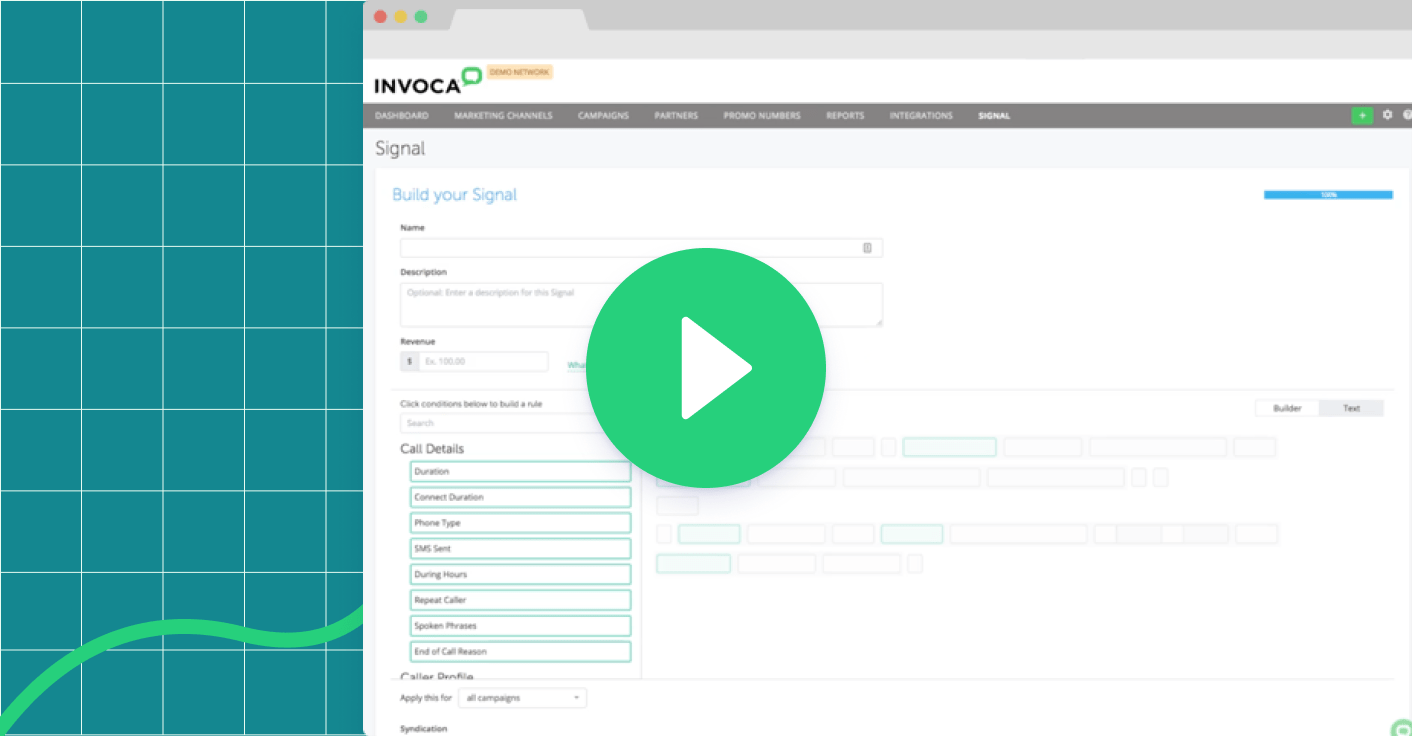Navigate to the Reports menu item

click(845, 115)
